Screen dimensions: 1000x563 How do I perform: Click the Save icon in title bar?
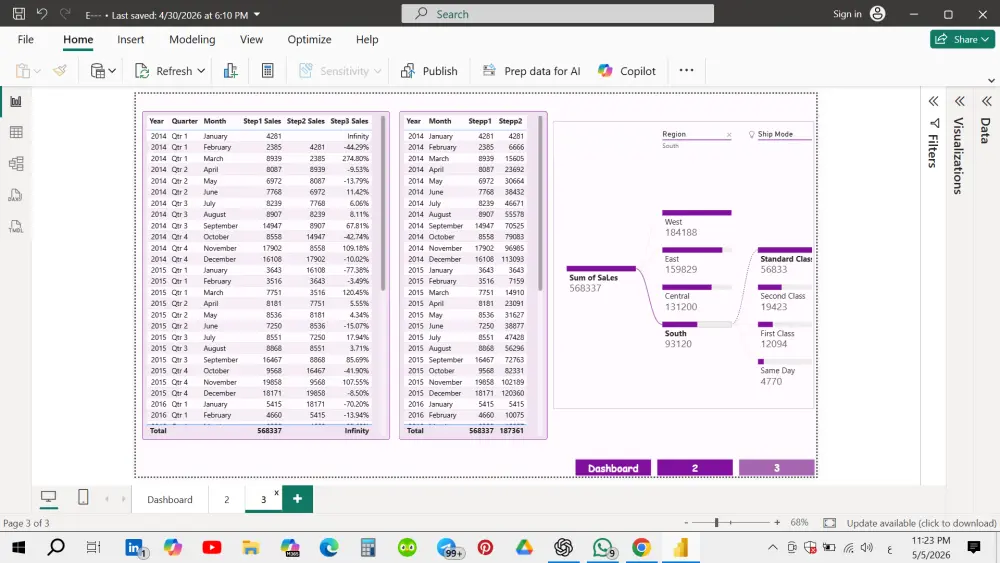coord(19,13)
